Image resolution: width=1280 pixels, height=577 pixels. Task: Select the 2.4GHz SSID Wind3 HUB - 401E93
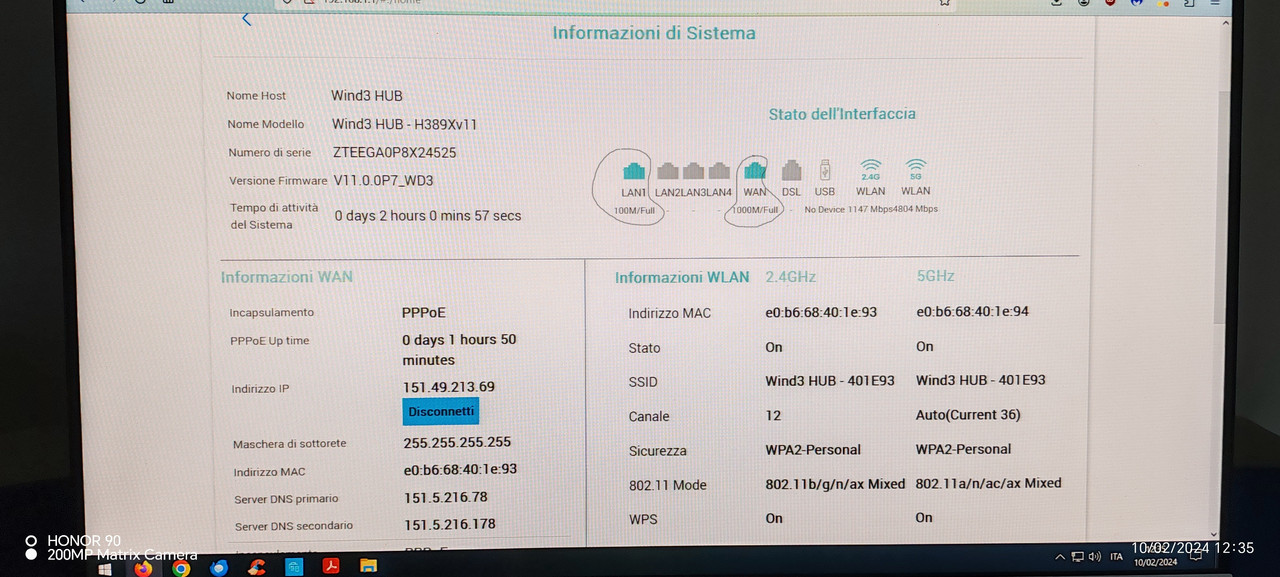(830, 381)
